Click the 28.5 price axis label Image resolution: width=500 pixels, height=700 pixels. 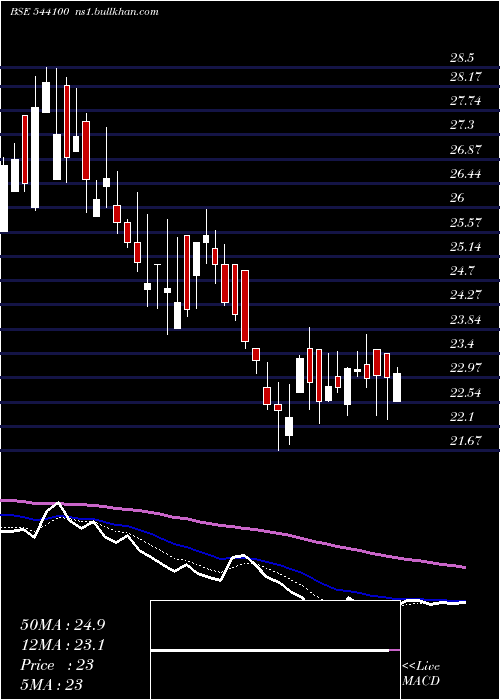[462, 58]
